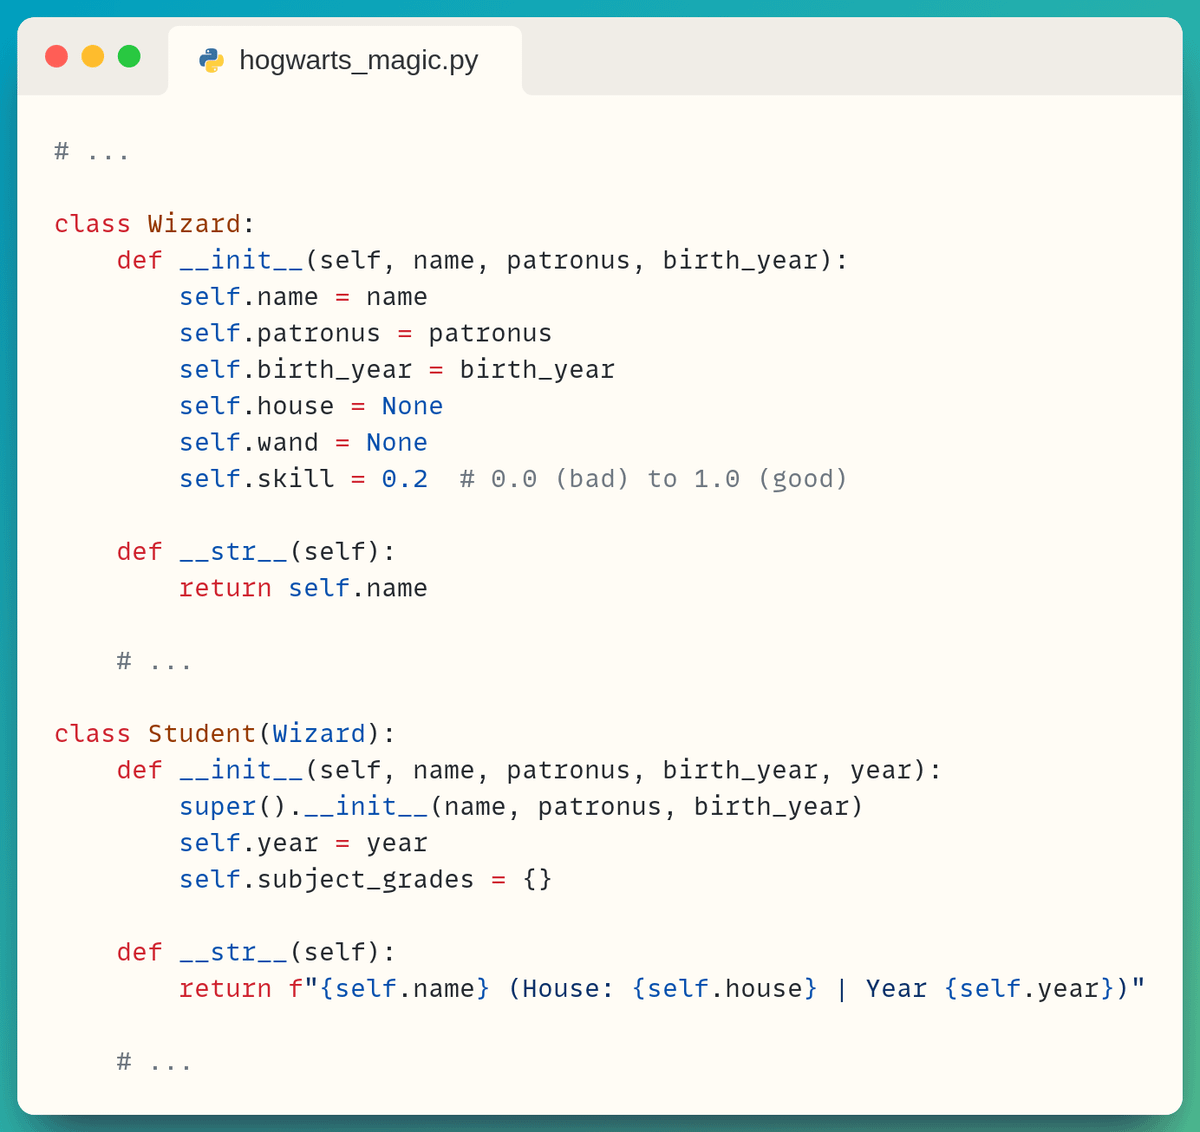This screenshot has height=1132, width=1200.
Task: Click the skill range comment after 0.2
Action: click(x=653, y=479)
